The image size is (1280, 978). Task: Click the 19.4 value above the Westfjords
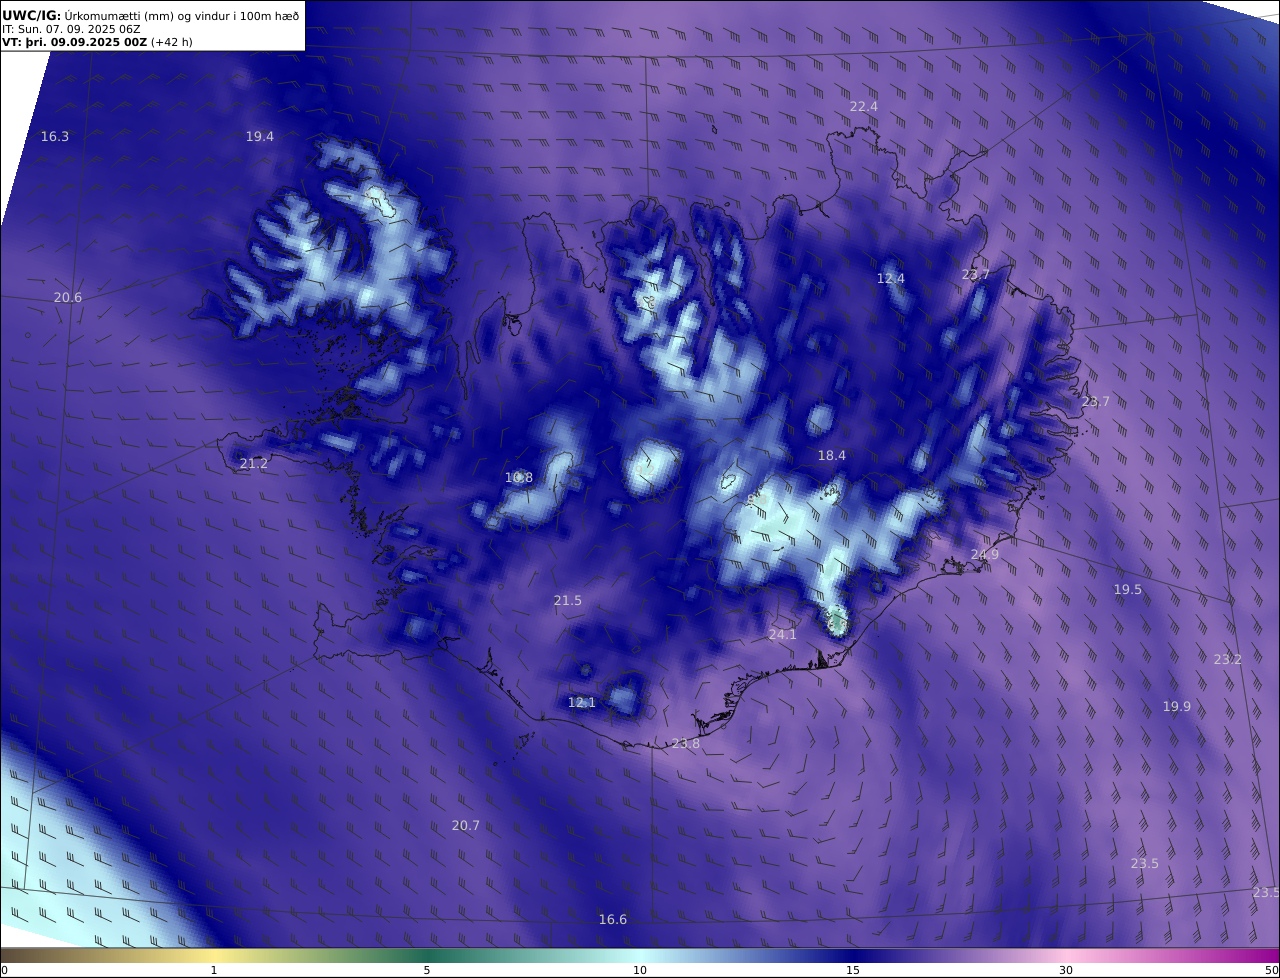point(260,137)
